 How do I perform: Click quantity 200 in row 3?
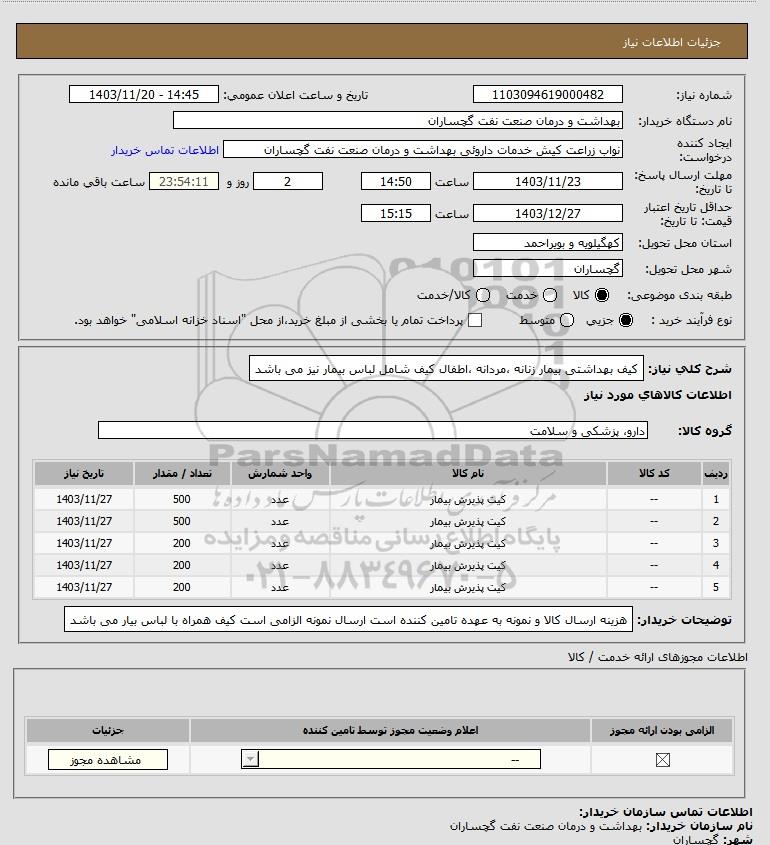point(182,543)
